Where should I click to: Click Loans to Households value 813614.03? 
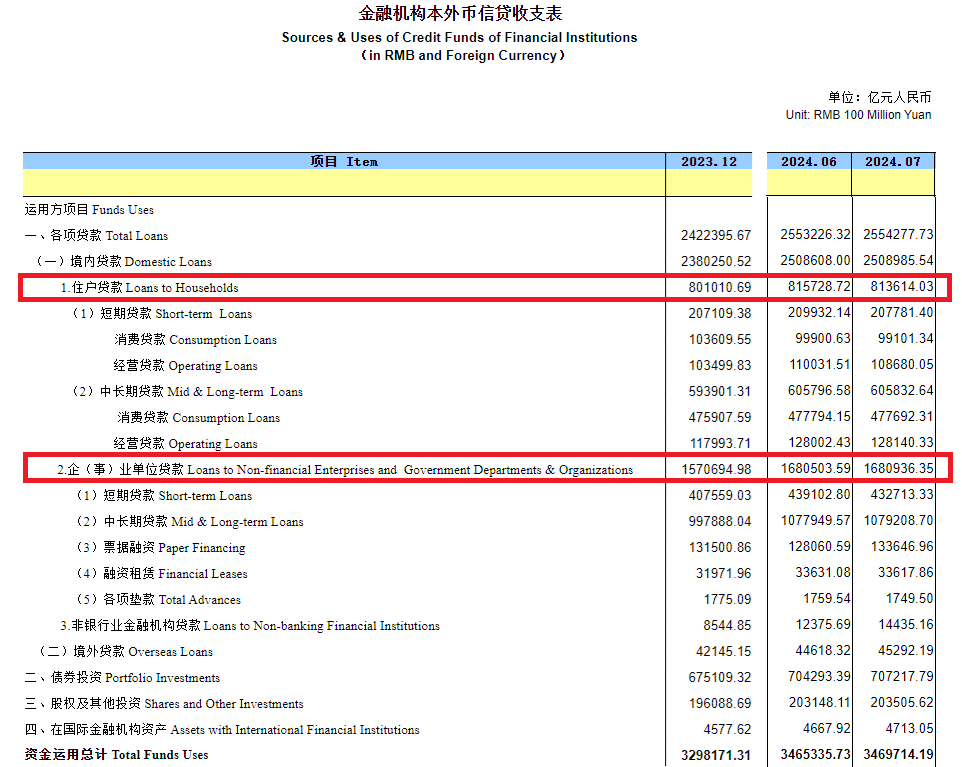902,287
